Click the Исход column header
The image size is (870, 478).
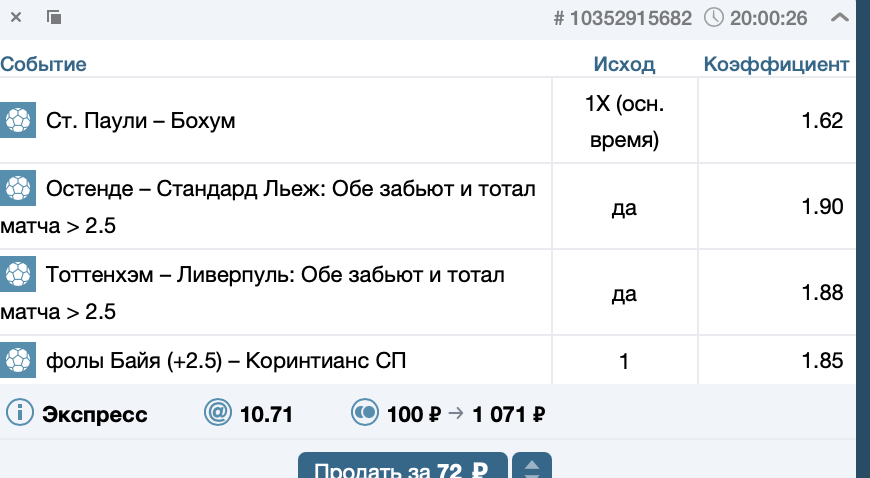(624, 65)
